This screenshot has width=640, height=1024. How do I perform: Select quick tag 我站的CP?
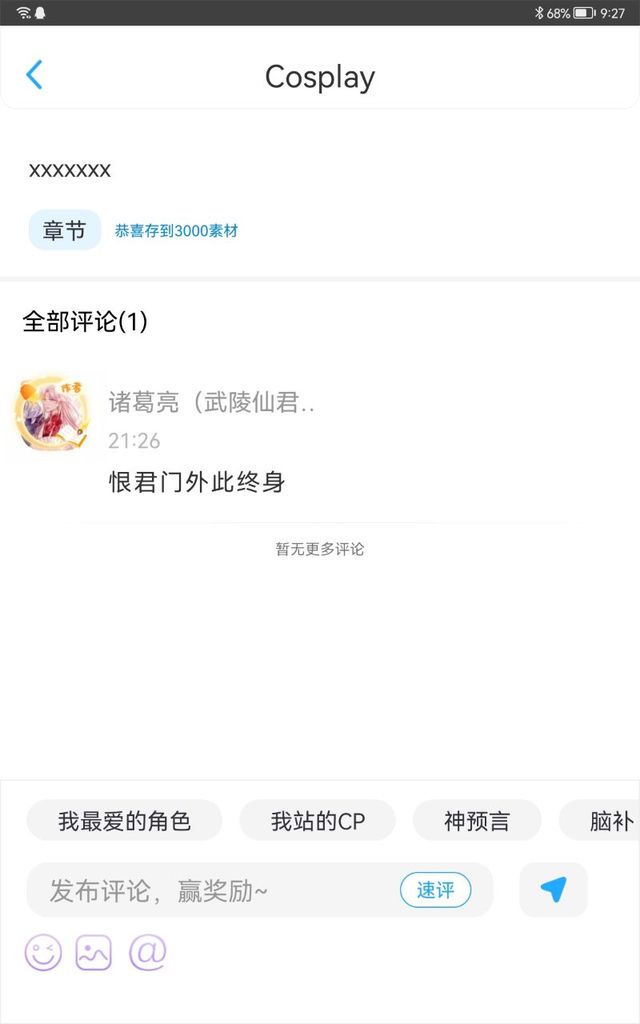317,820
